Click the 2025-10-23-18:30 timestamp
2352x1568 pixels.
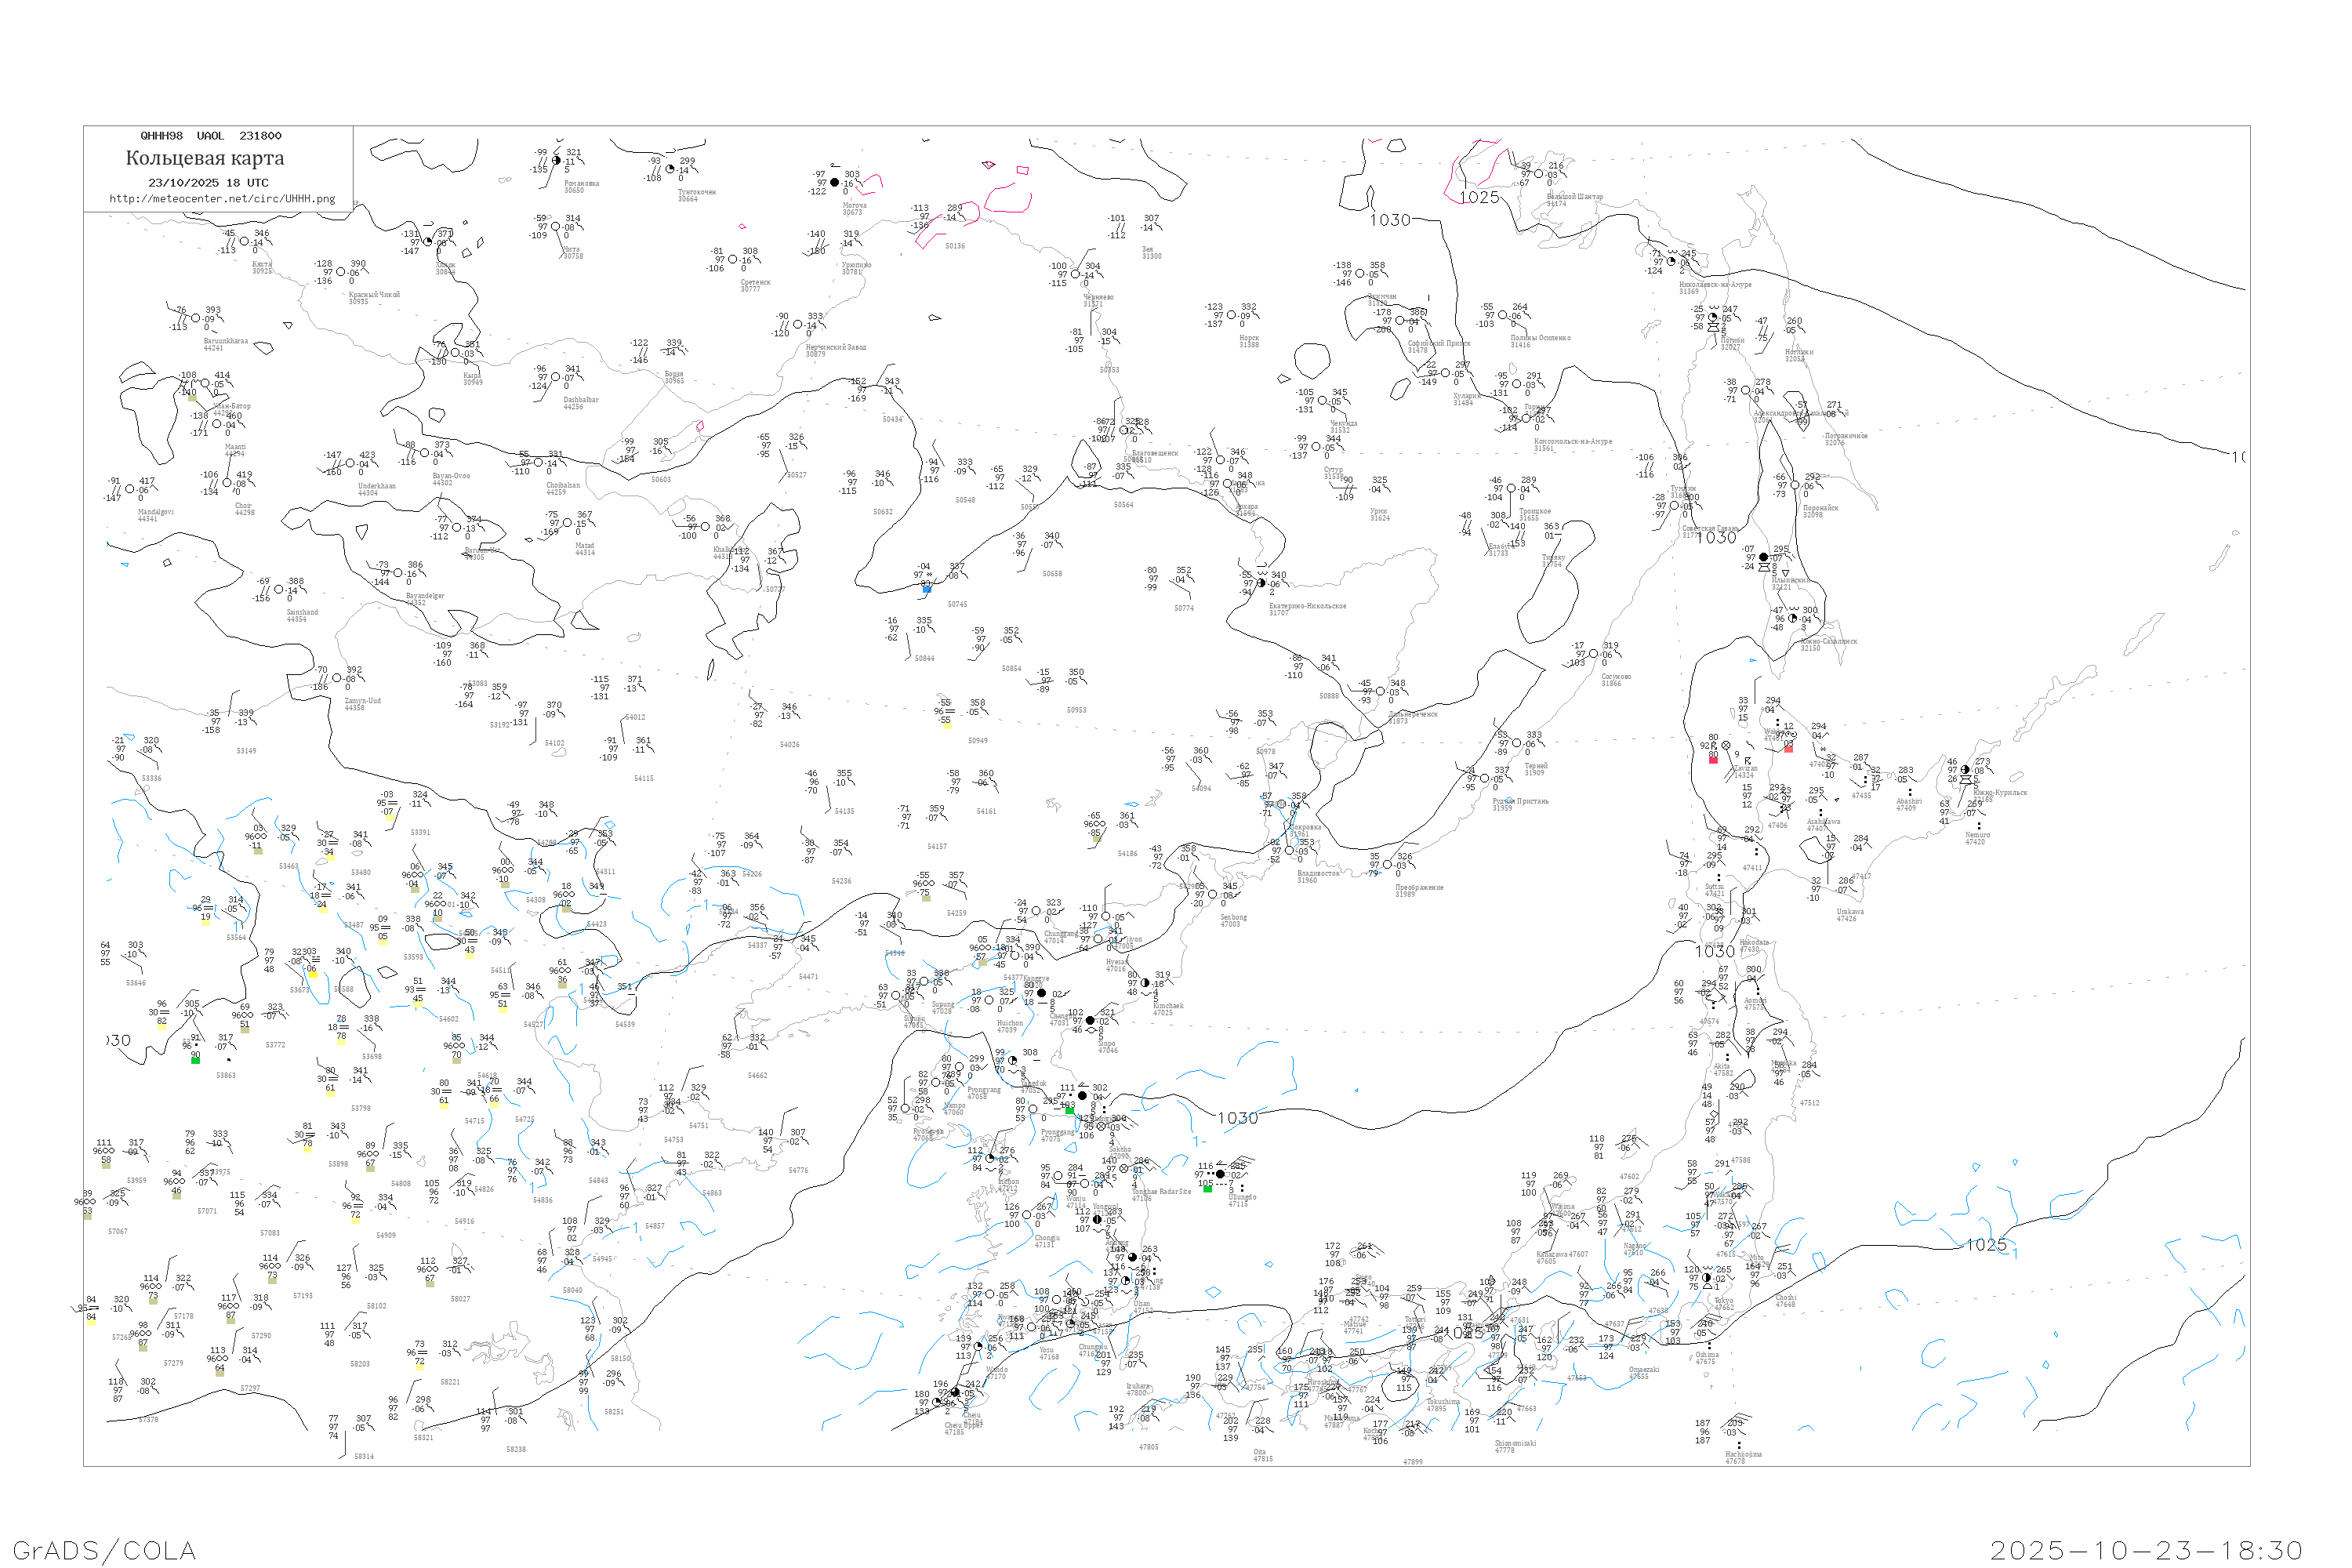[2146, 1550]
